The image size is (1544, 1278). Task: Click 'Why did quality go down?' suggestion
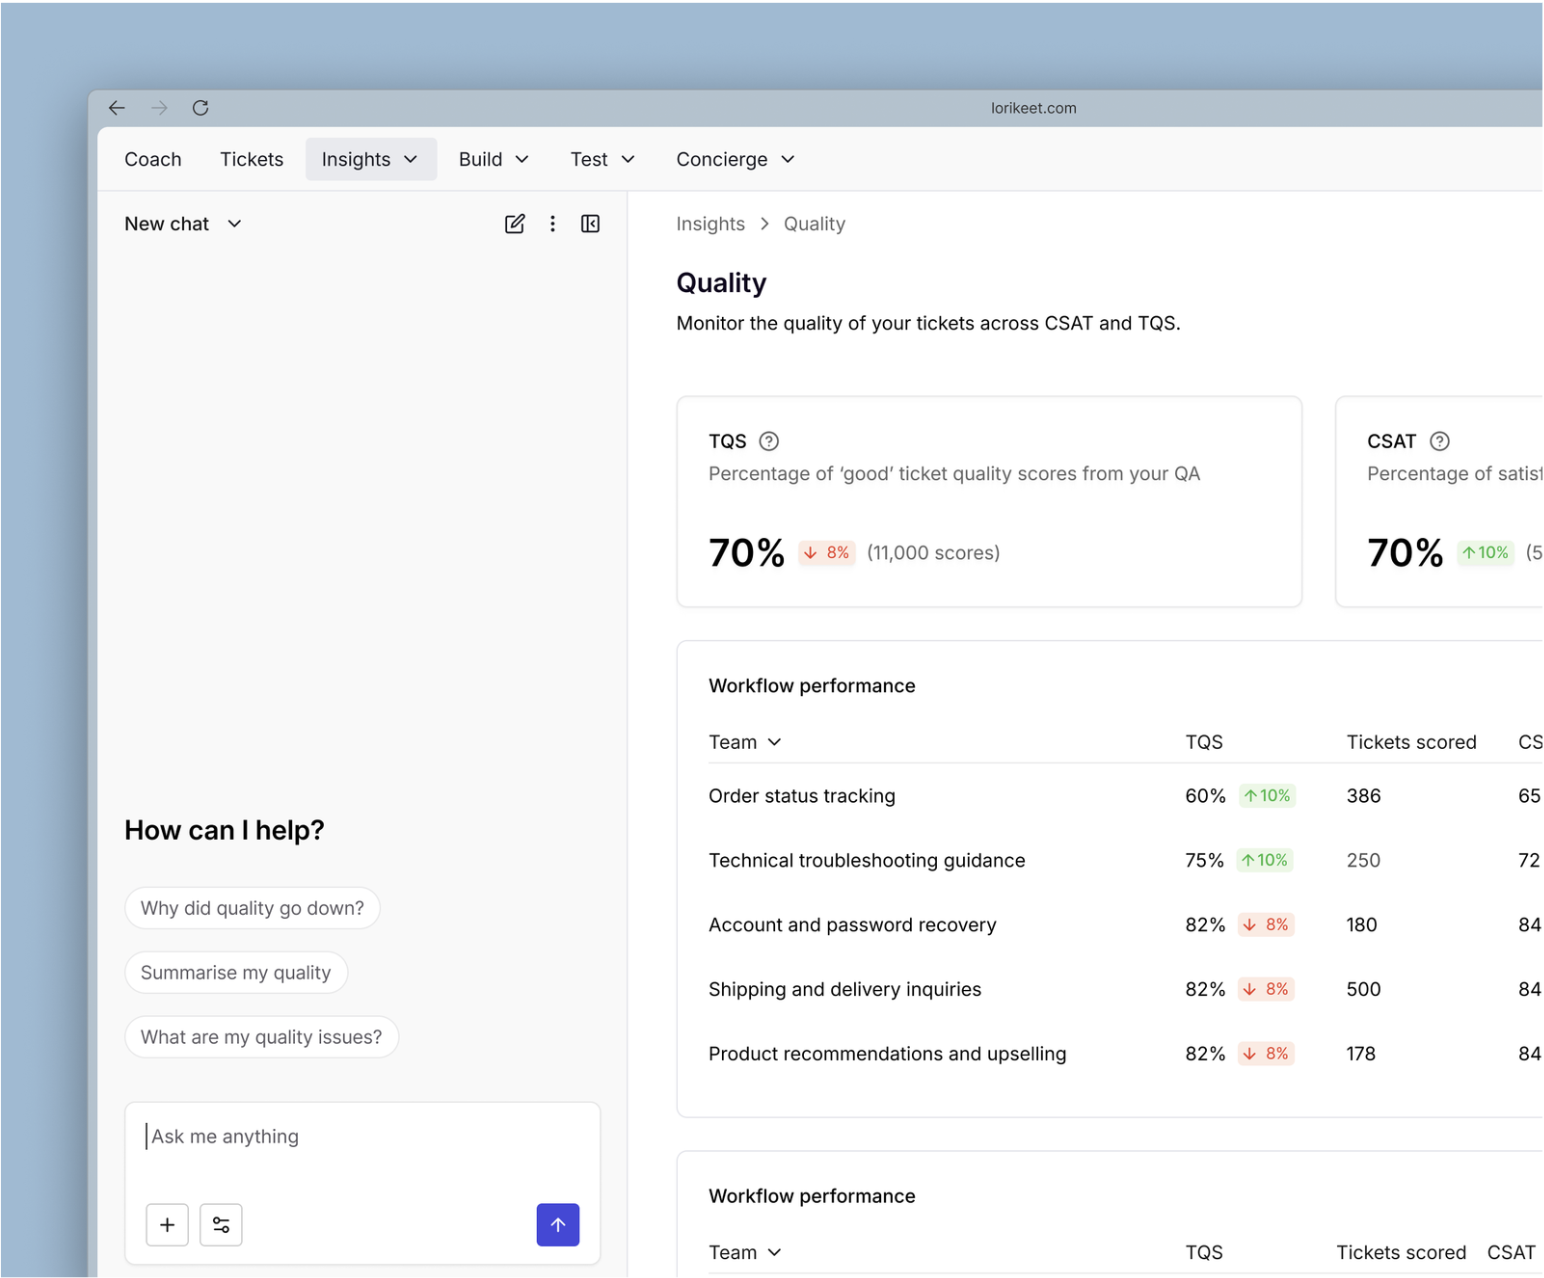pos(252,908)
